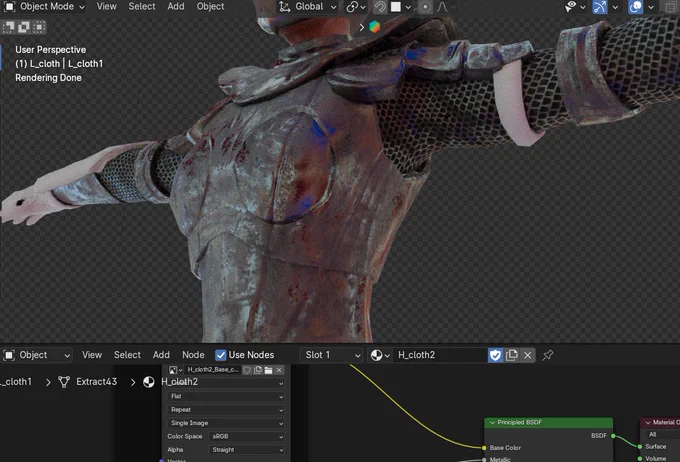The height and width of the screenshot is (462, 680).
Task: Open the Single Image source dropdown
Action: (226, 423)
